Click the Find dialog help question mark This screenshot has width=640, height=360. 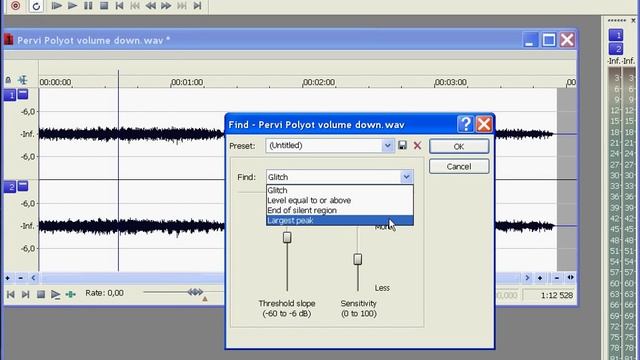point(465,124)
